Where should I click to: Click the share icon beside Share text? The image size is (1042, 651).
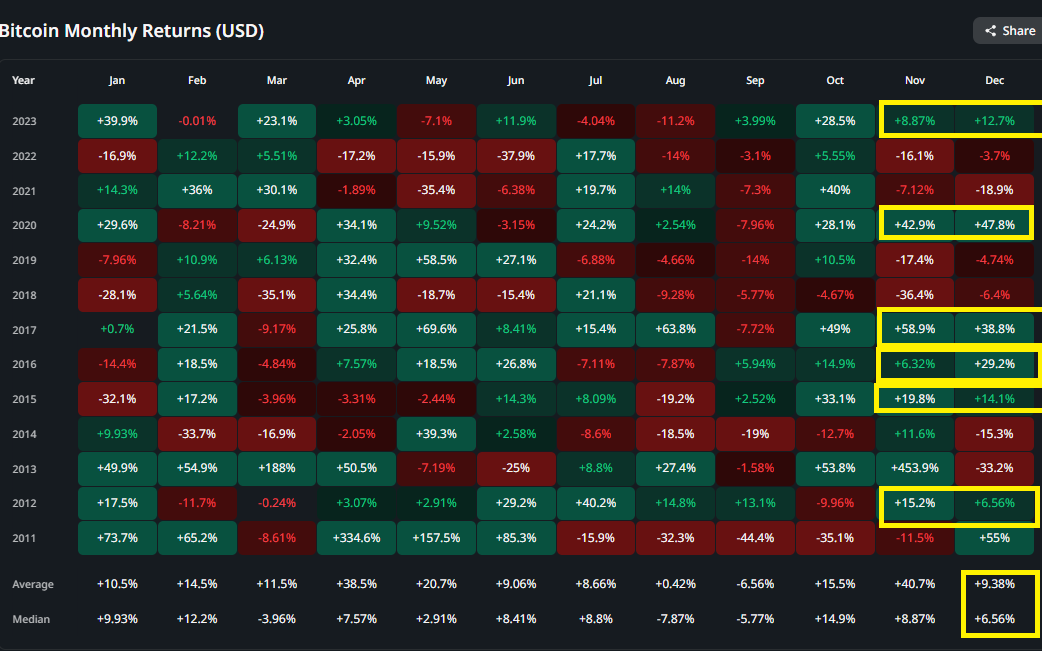point(990,31)
